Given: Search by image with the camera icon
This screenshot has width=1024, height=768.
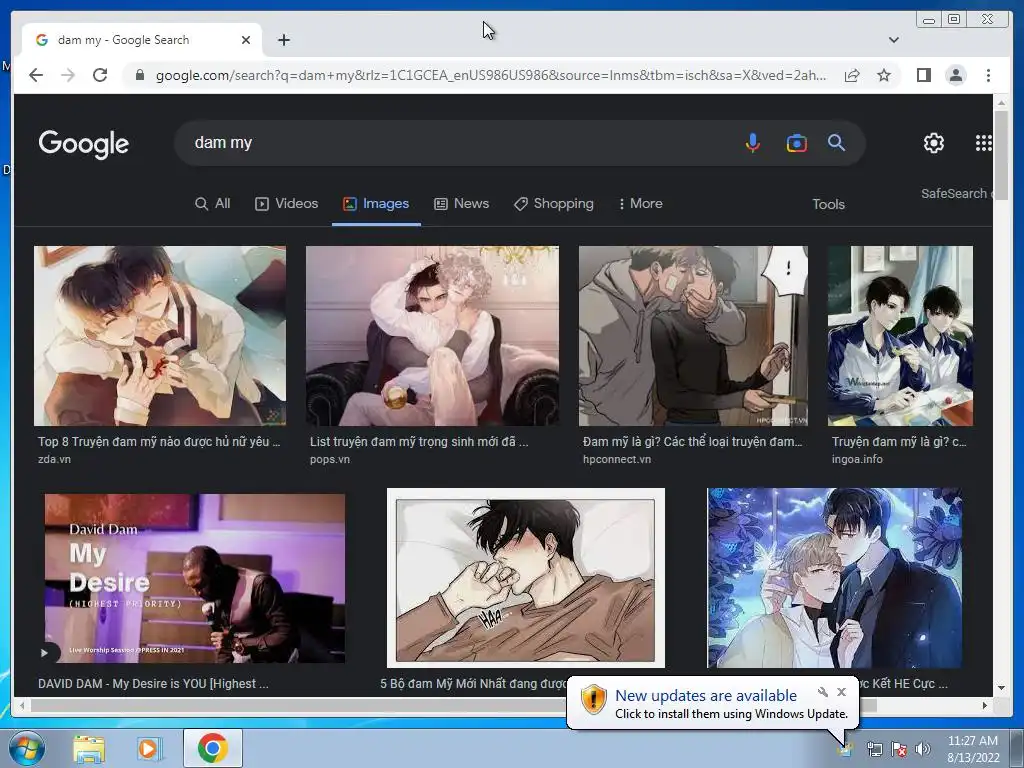Looking at the screenshot, I should (796, 142).
